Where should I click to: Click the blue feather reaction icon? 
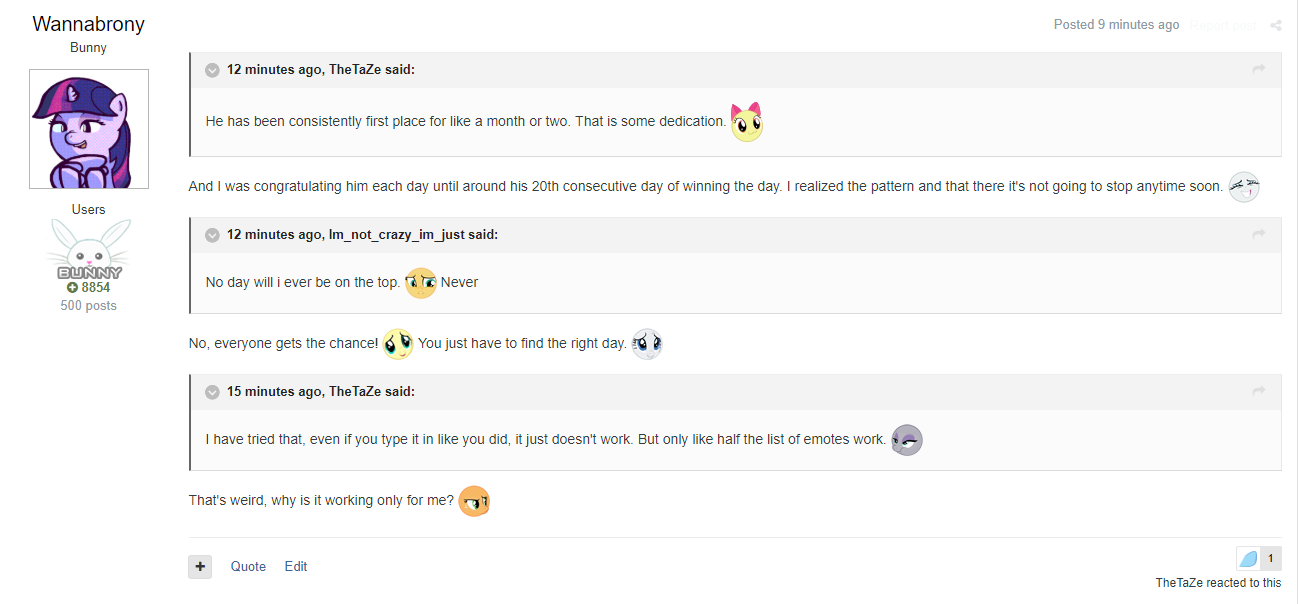pos(1248,559)
